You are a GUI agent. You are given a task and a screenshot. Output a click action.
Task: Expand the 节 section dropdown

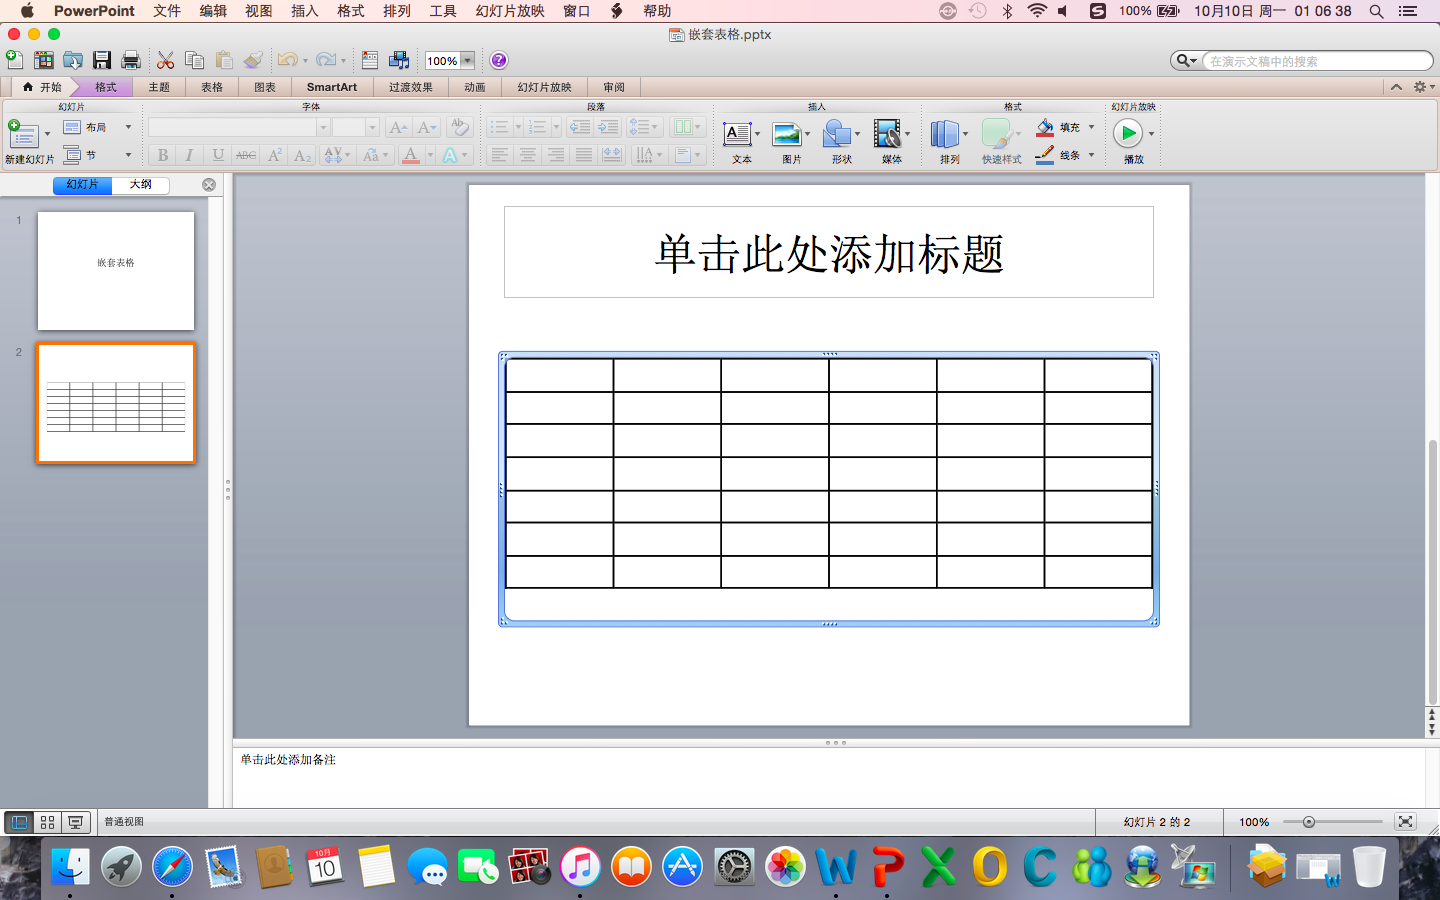128,155
